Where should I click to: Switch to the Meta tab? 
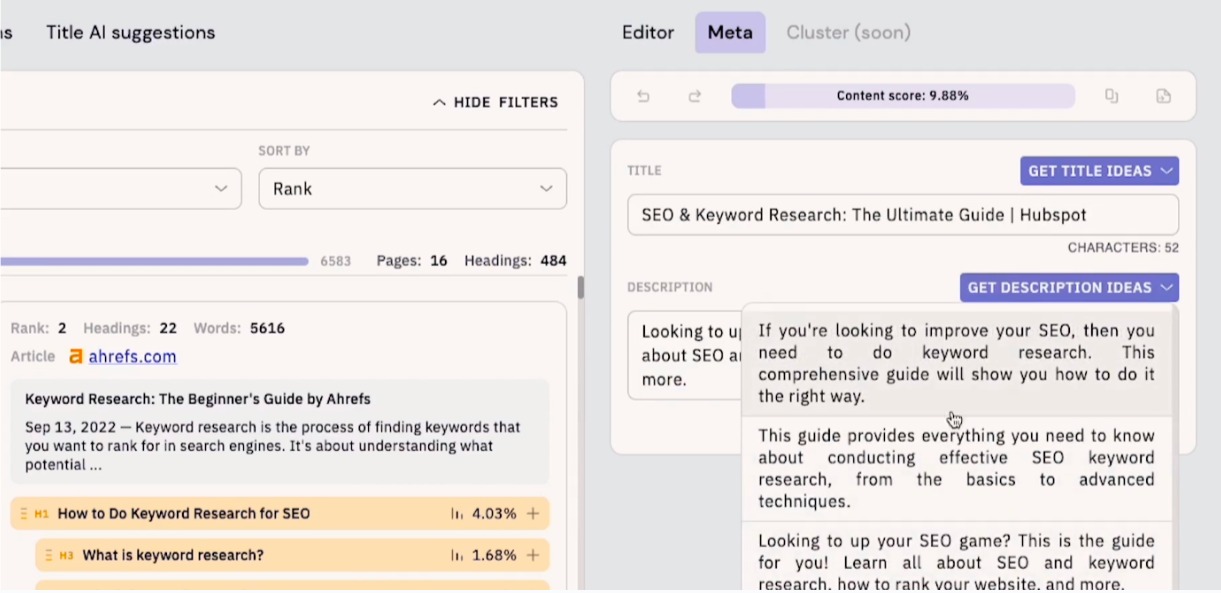[730, 33]
